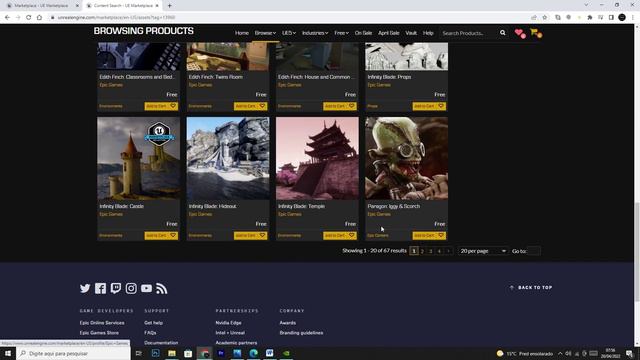Viewport: 640px width, 360px height.
Task: Open the Home menu item
Action: [x=242, y=33]
